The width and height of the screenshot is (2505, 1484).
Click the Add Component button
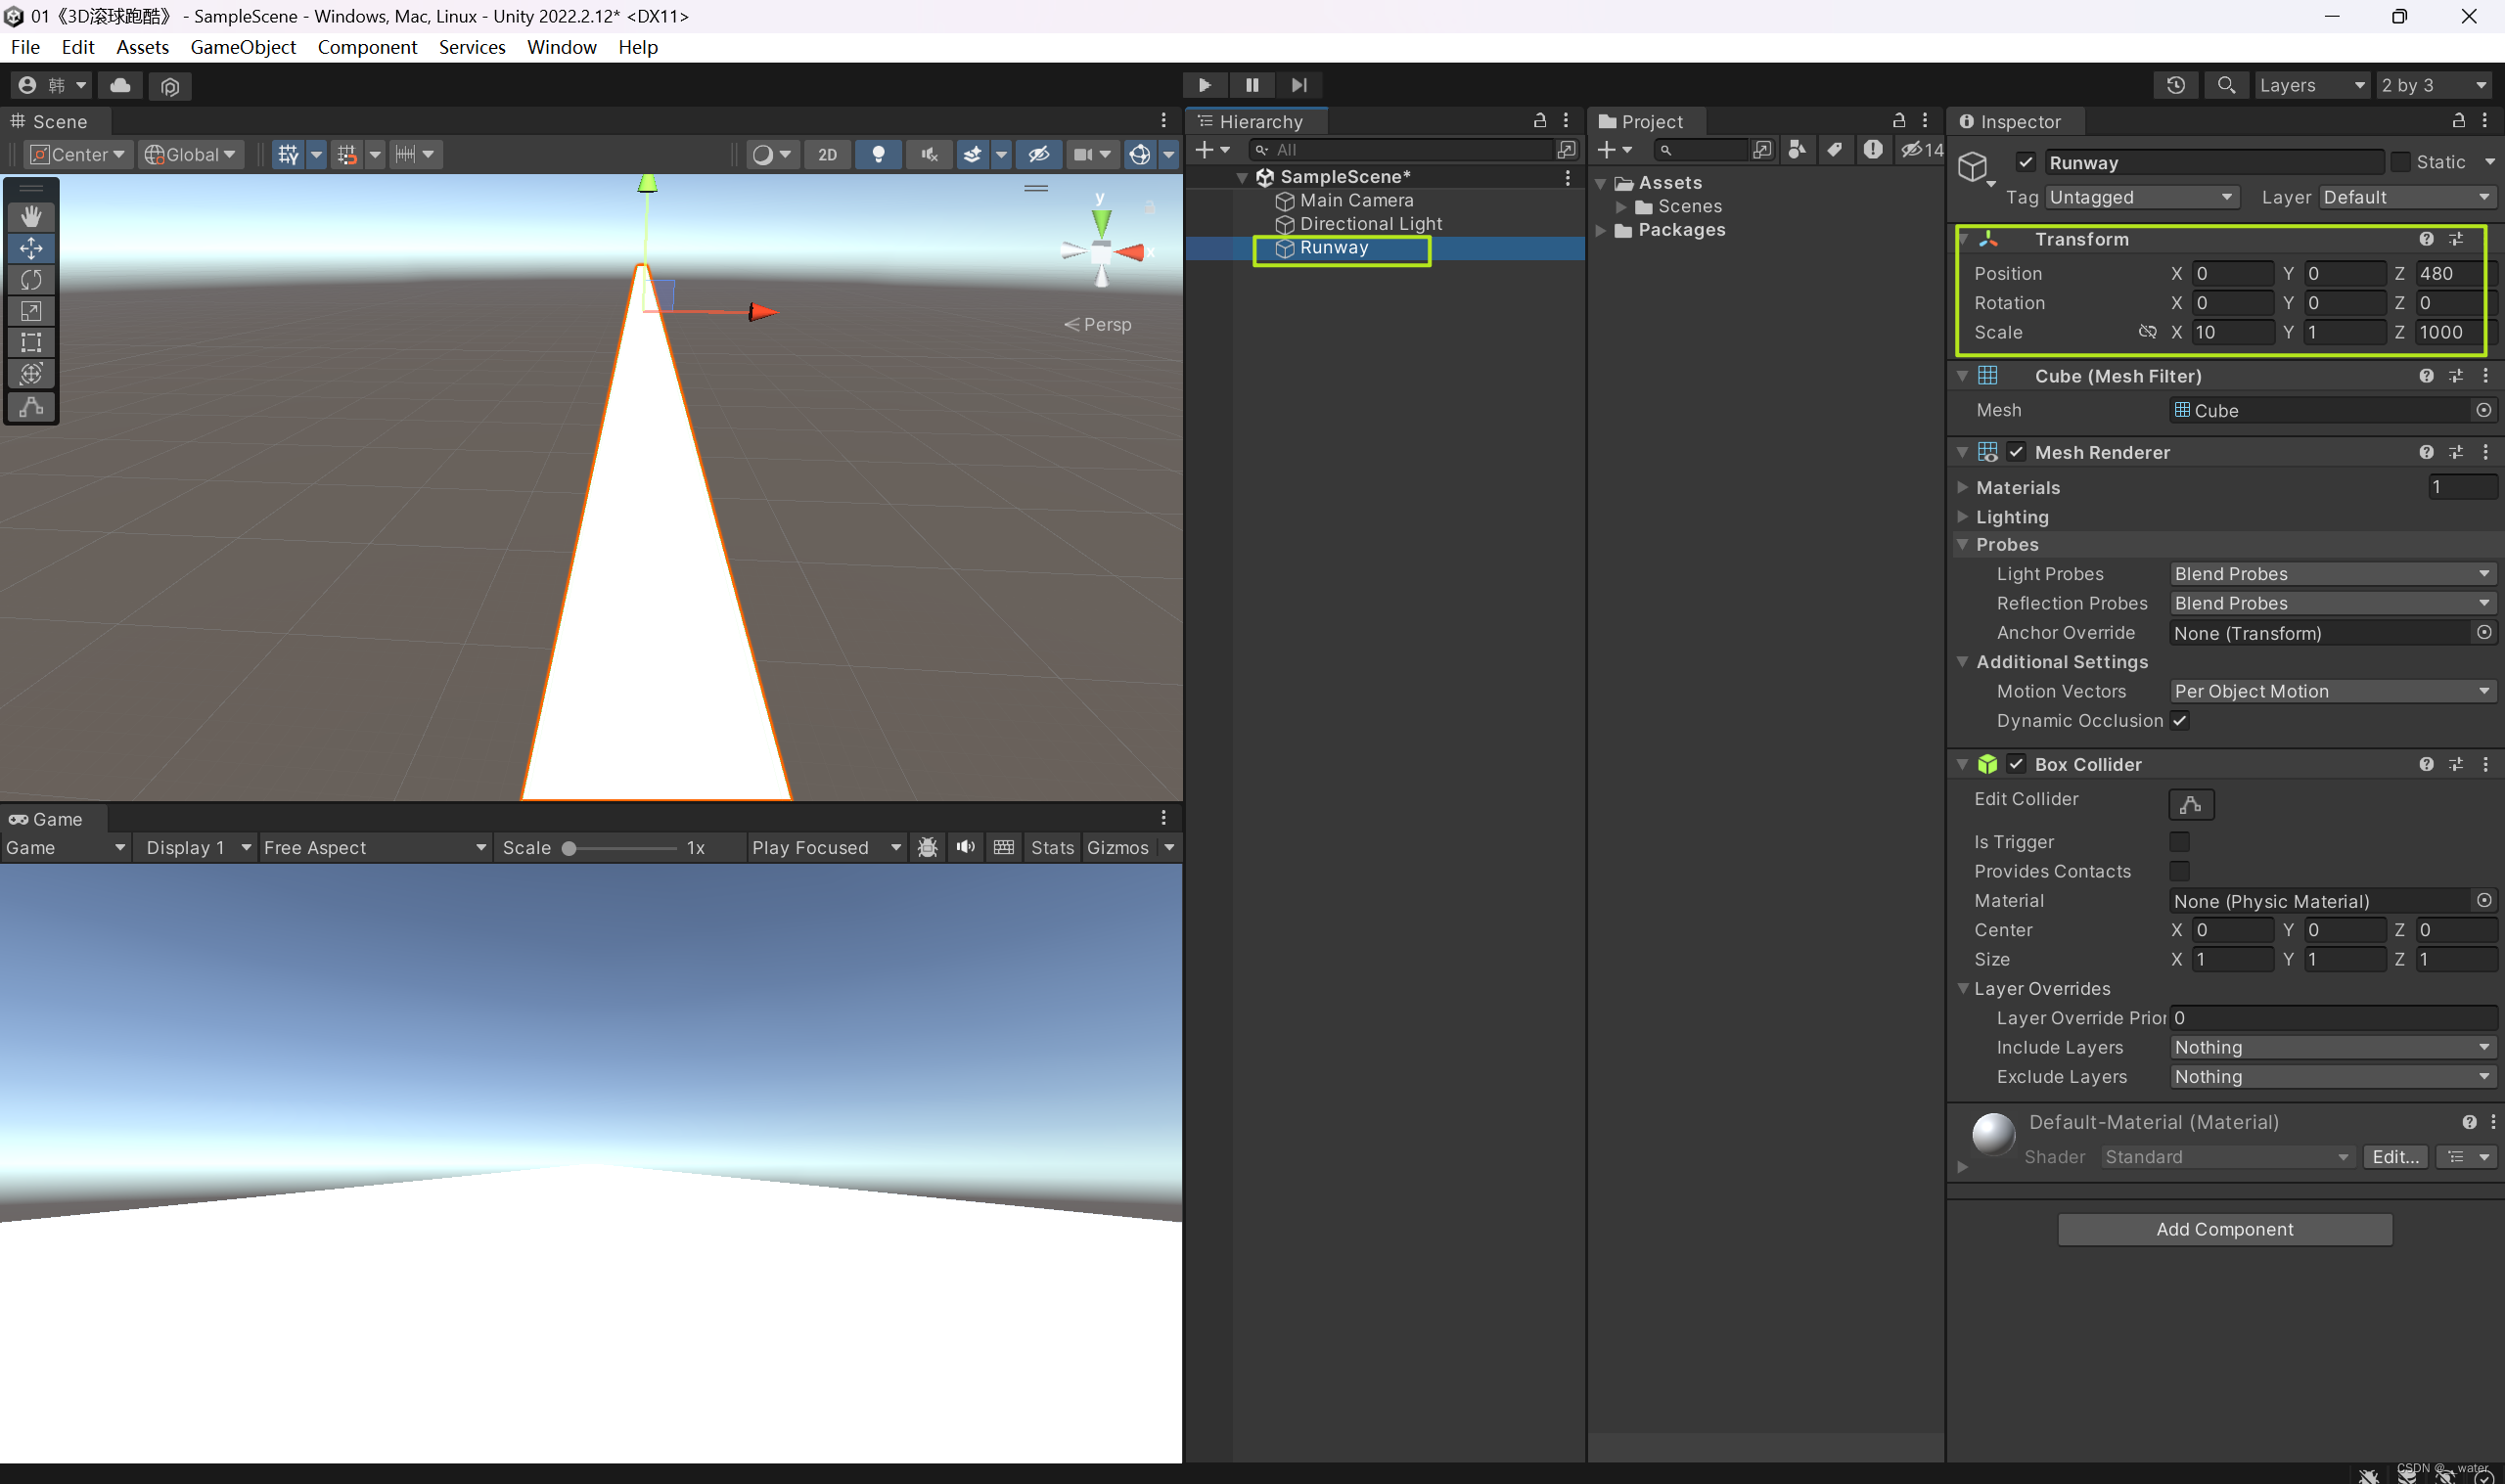pos(2224,1229)
